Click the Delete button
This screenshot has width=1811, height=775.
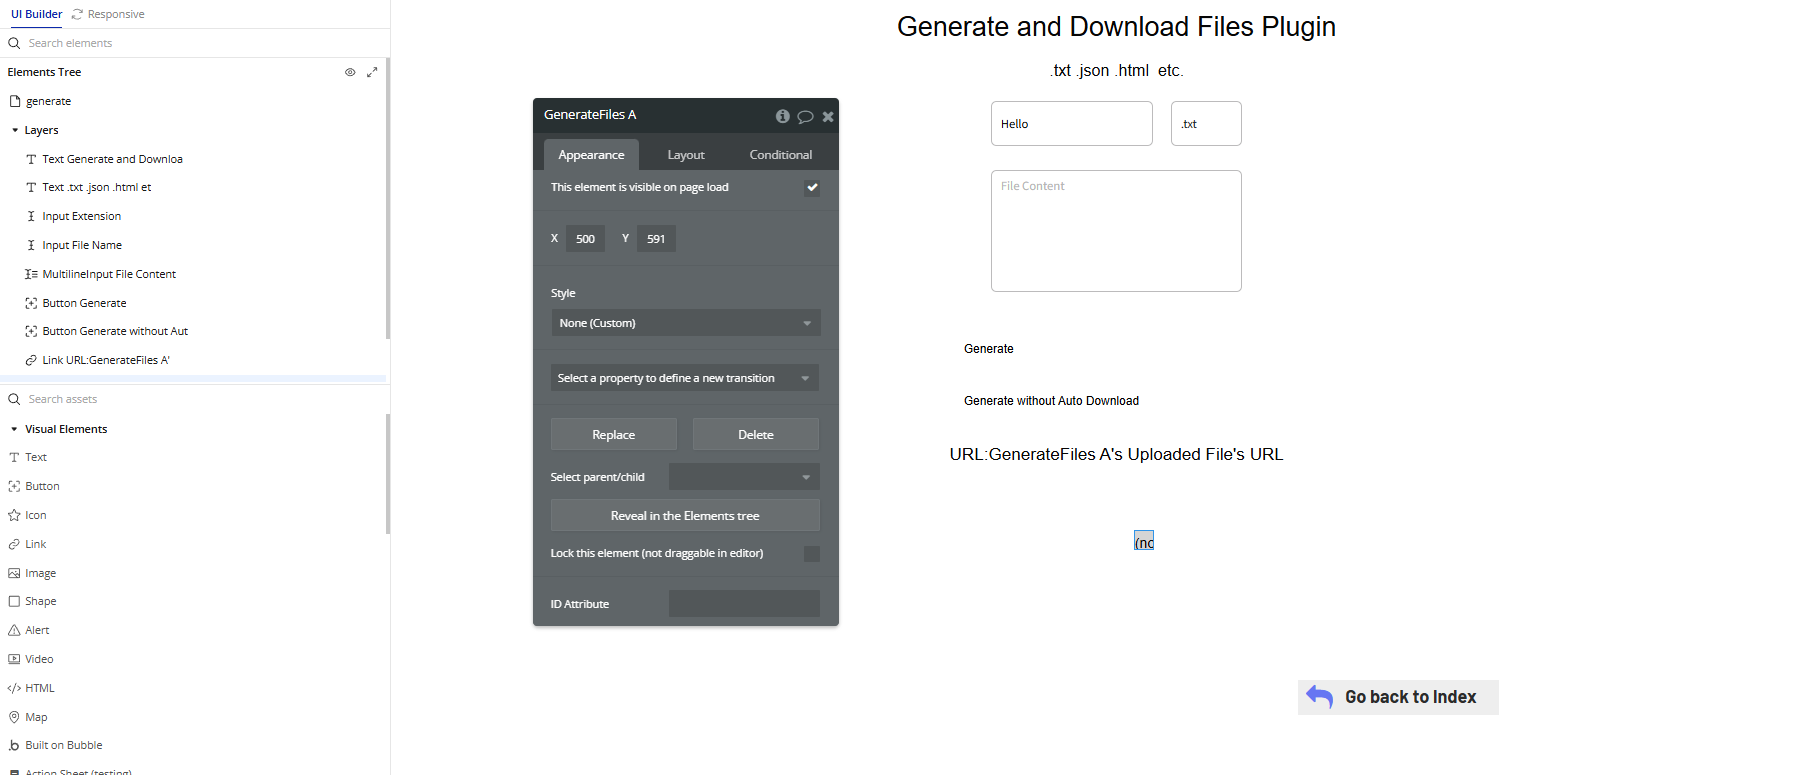(x=756, y=435)
